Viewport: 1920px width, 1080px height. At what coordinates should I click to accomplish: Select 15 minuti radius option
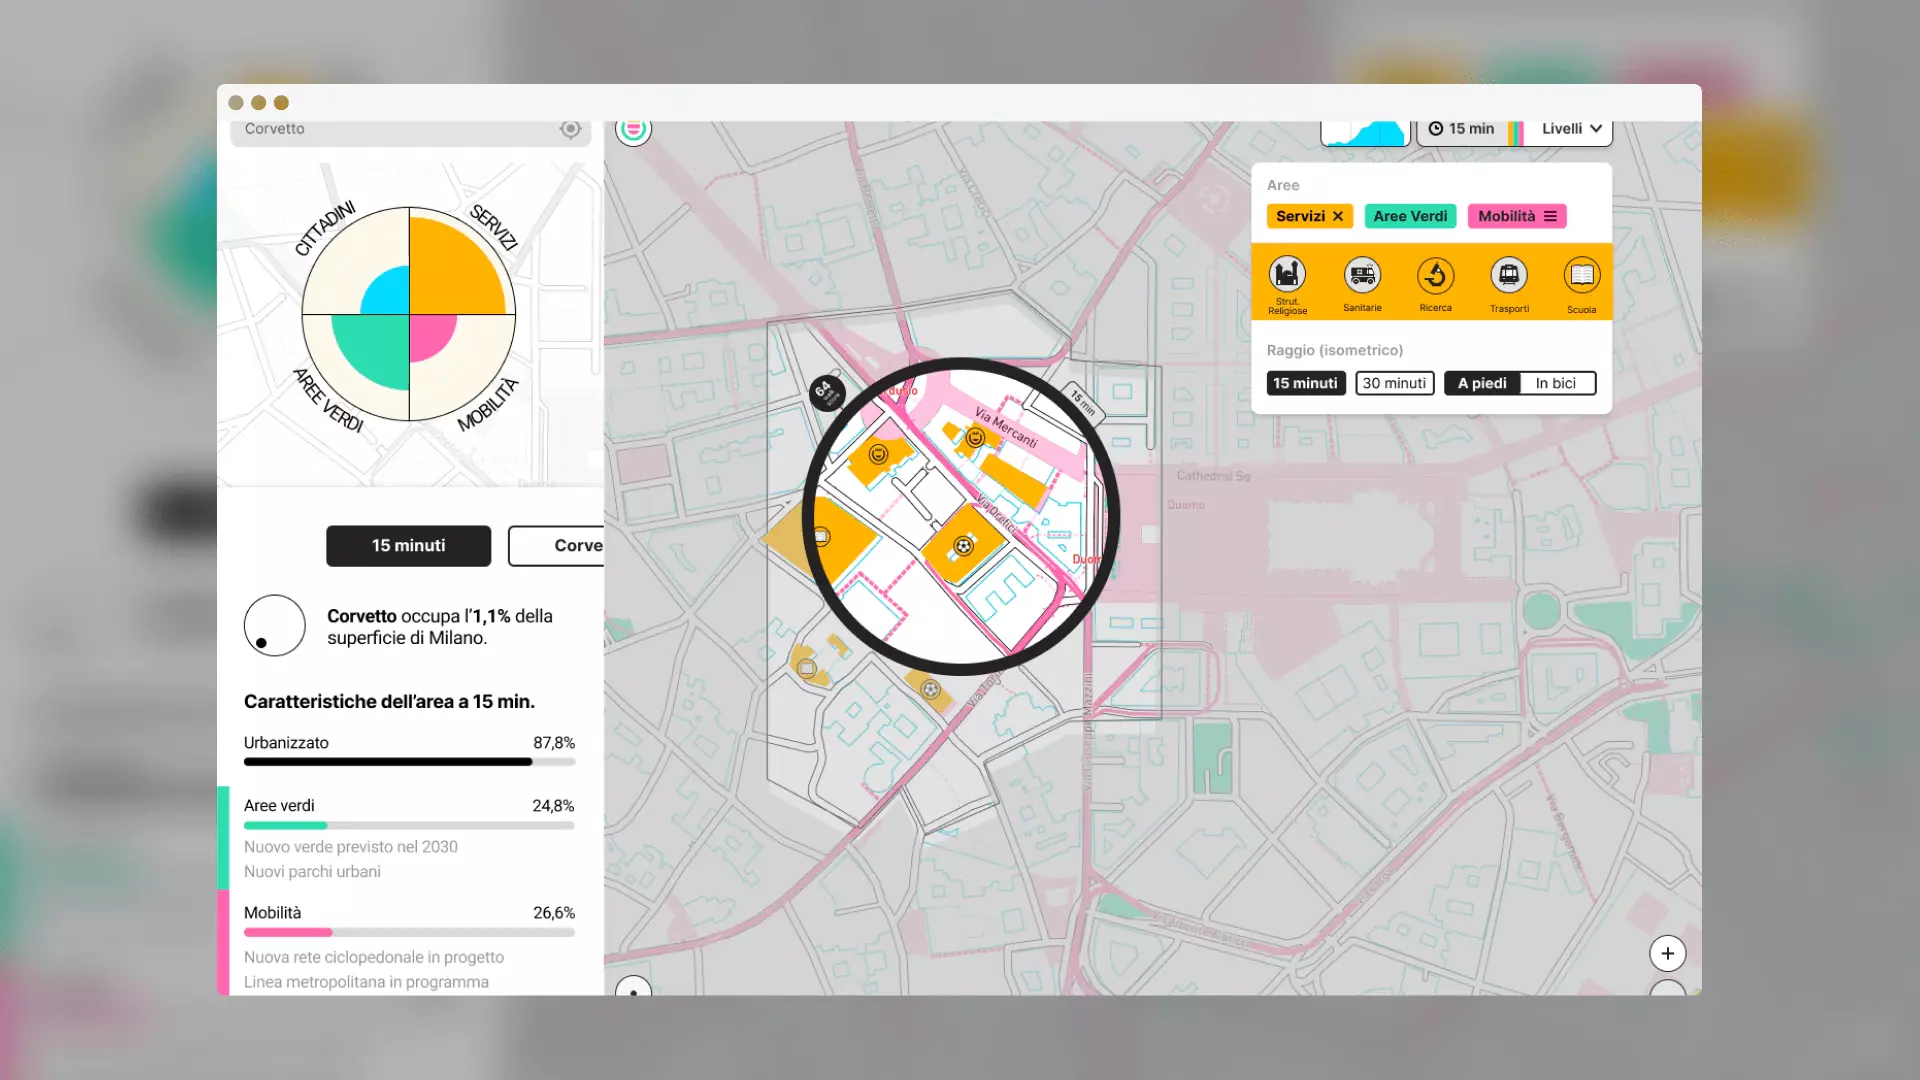coord(1305,383)
